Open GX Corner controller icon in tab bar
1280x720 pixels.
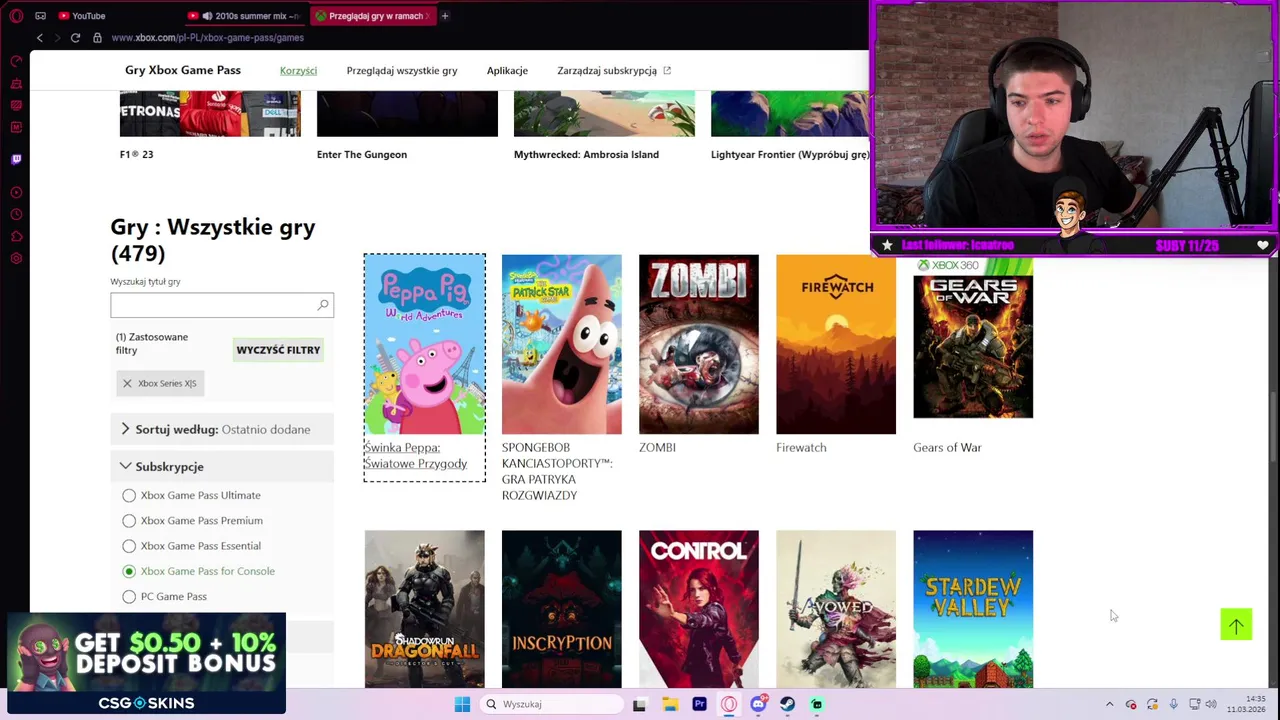(x=40, y=16)
